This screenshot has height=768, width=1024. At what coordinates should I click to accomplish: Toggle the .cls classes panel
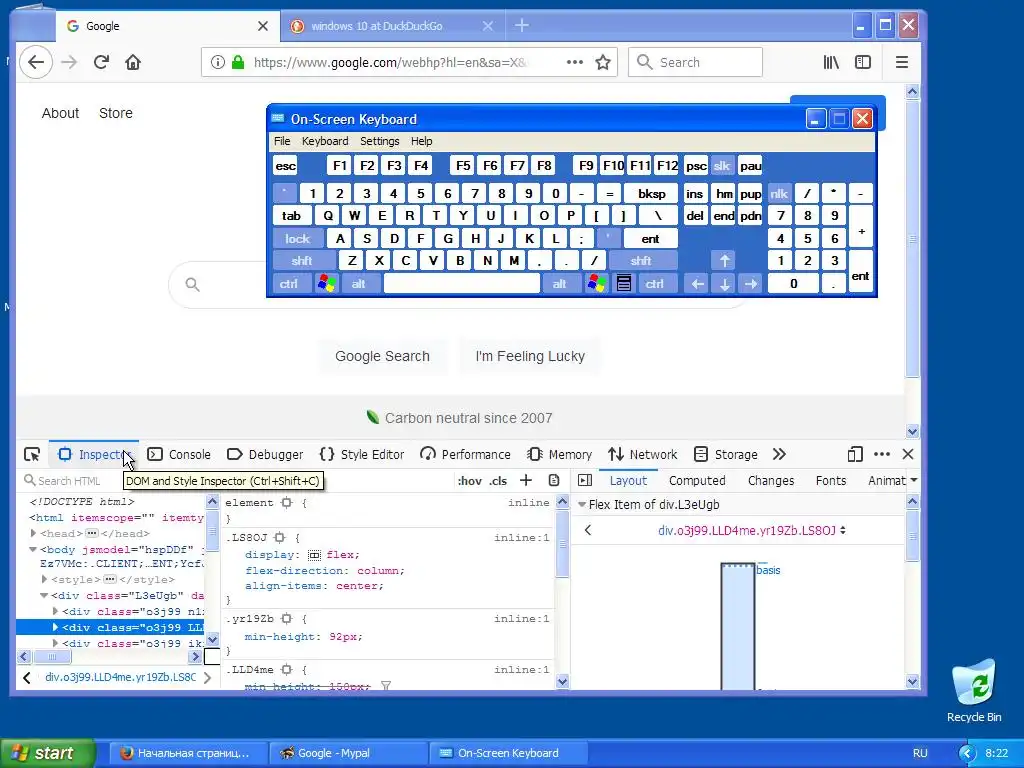(498, 481)
